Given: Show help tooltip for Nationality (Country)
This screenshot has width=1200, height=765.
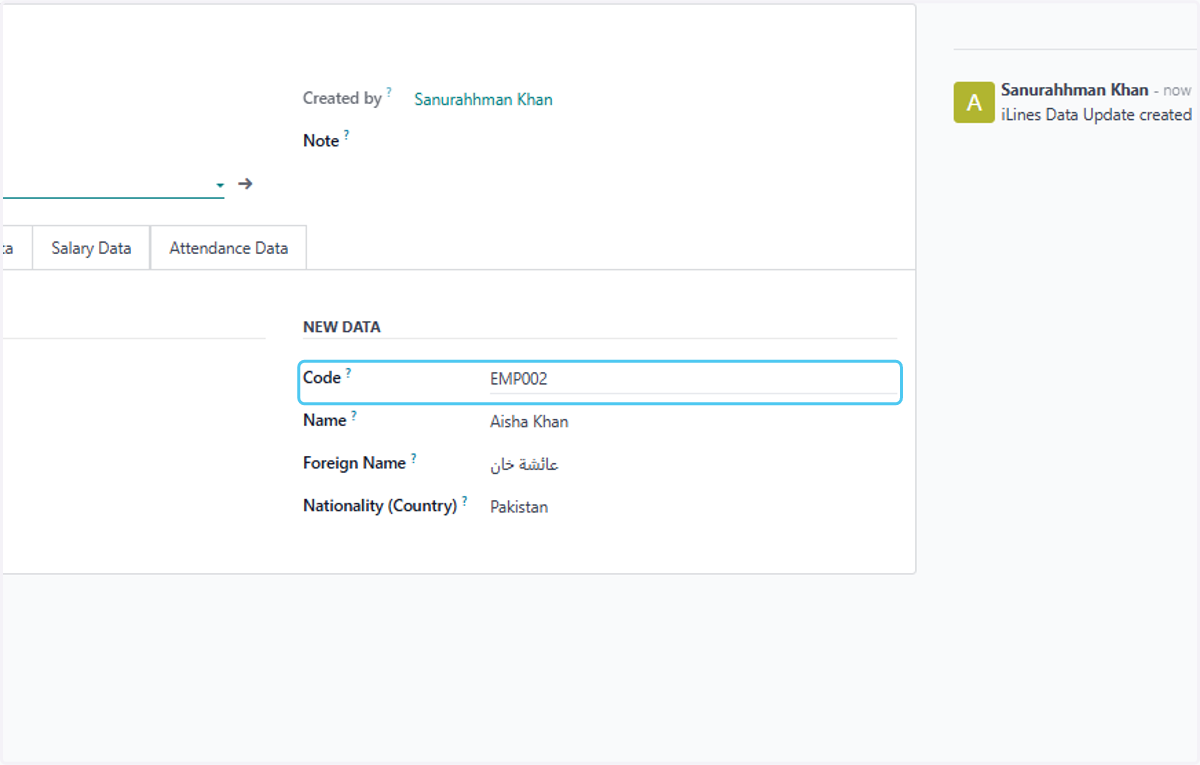Looking at the screenshot, I should pos(464,500).
